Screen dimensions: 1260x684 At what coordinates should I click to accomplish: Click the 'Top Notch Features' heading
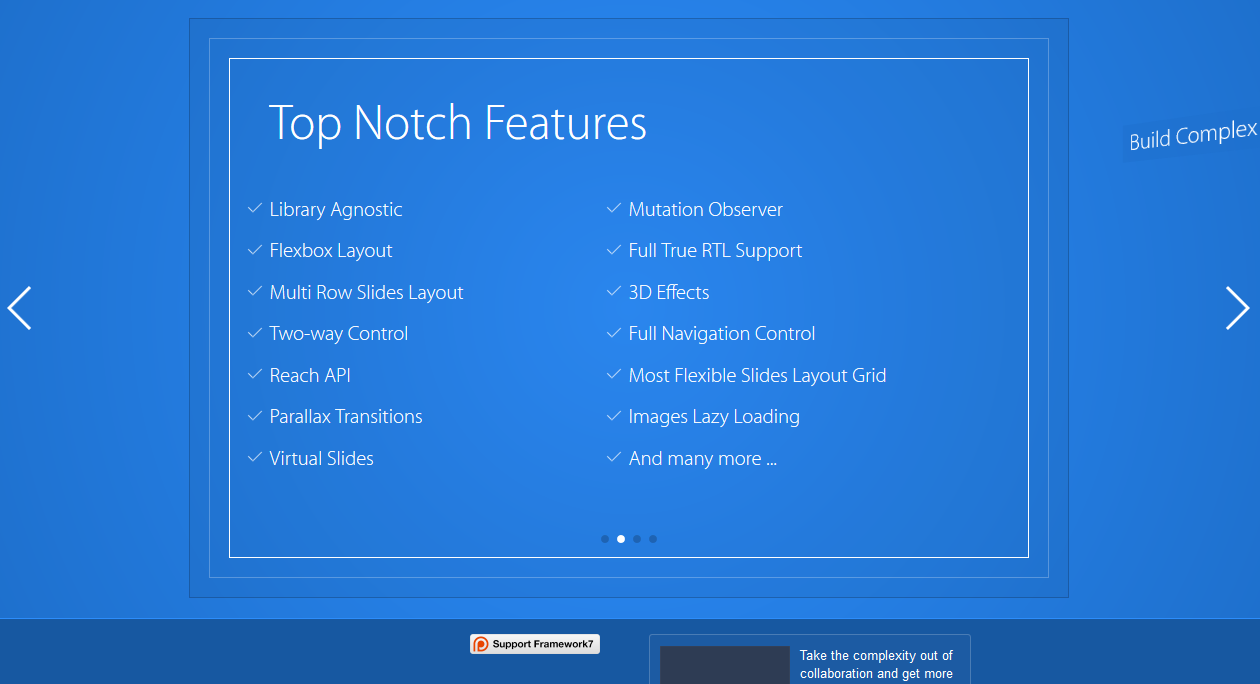pos(458,123)
